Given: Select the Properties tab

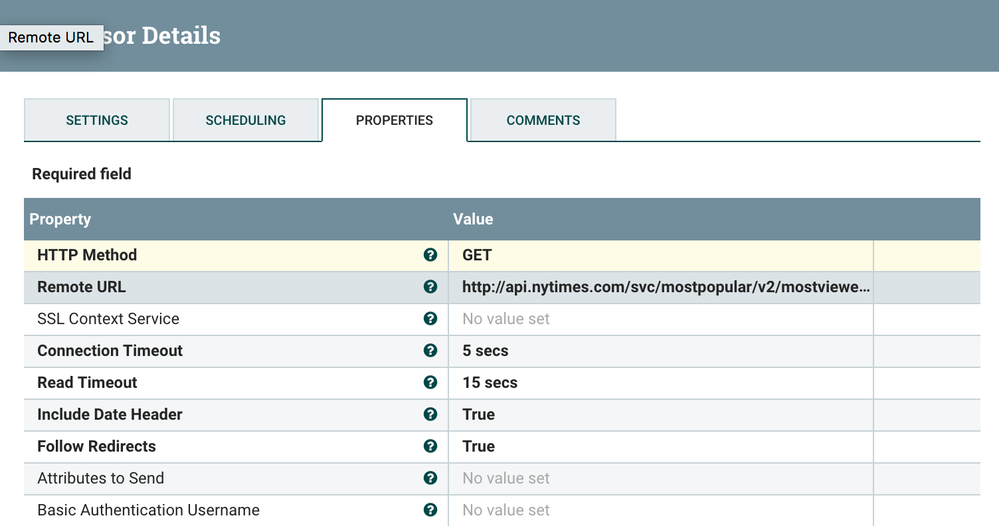Looking at the screenshot, I should [x=394, y=120].
